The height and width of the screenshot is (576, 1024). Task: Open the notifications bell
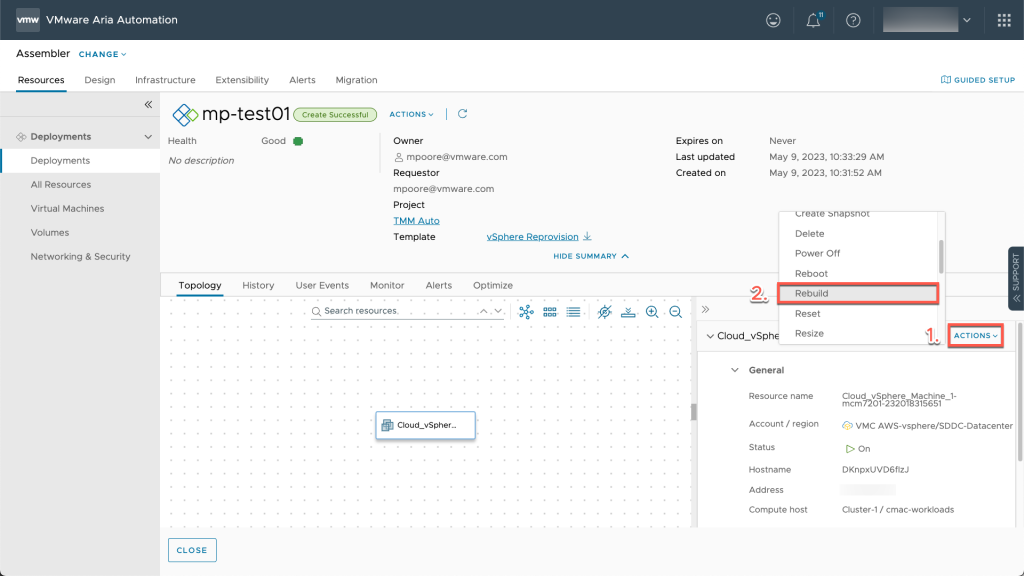tap(813, 20)
